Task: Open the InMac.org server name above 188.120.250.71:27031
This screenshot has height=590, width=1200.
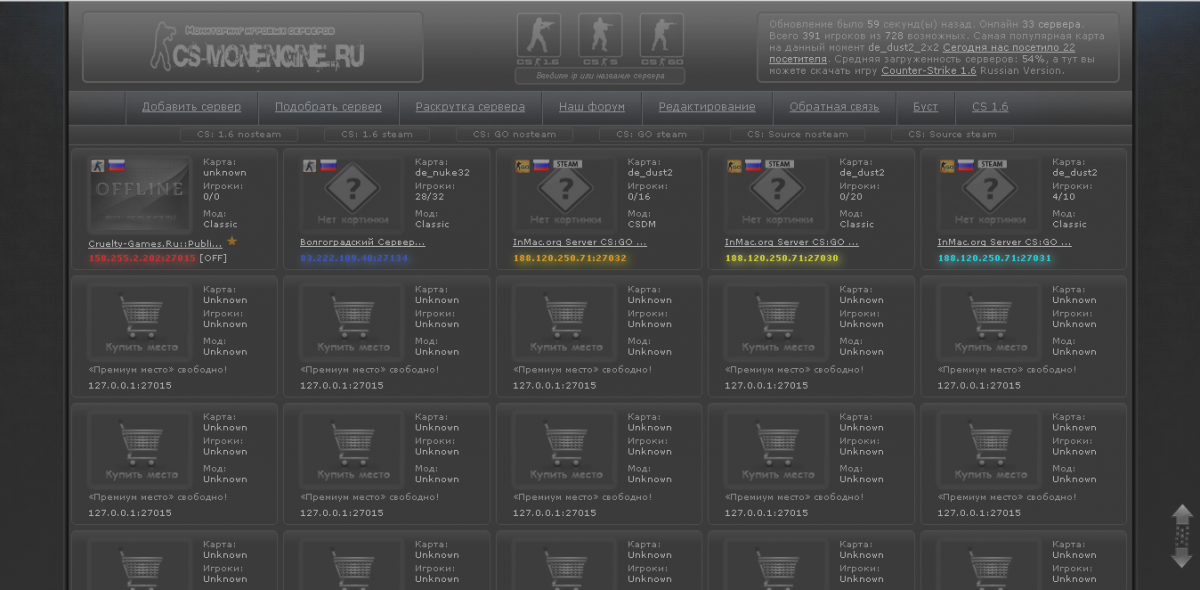Action: 1004,242
